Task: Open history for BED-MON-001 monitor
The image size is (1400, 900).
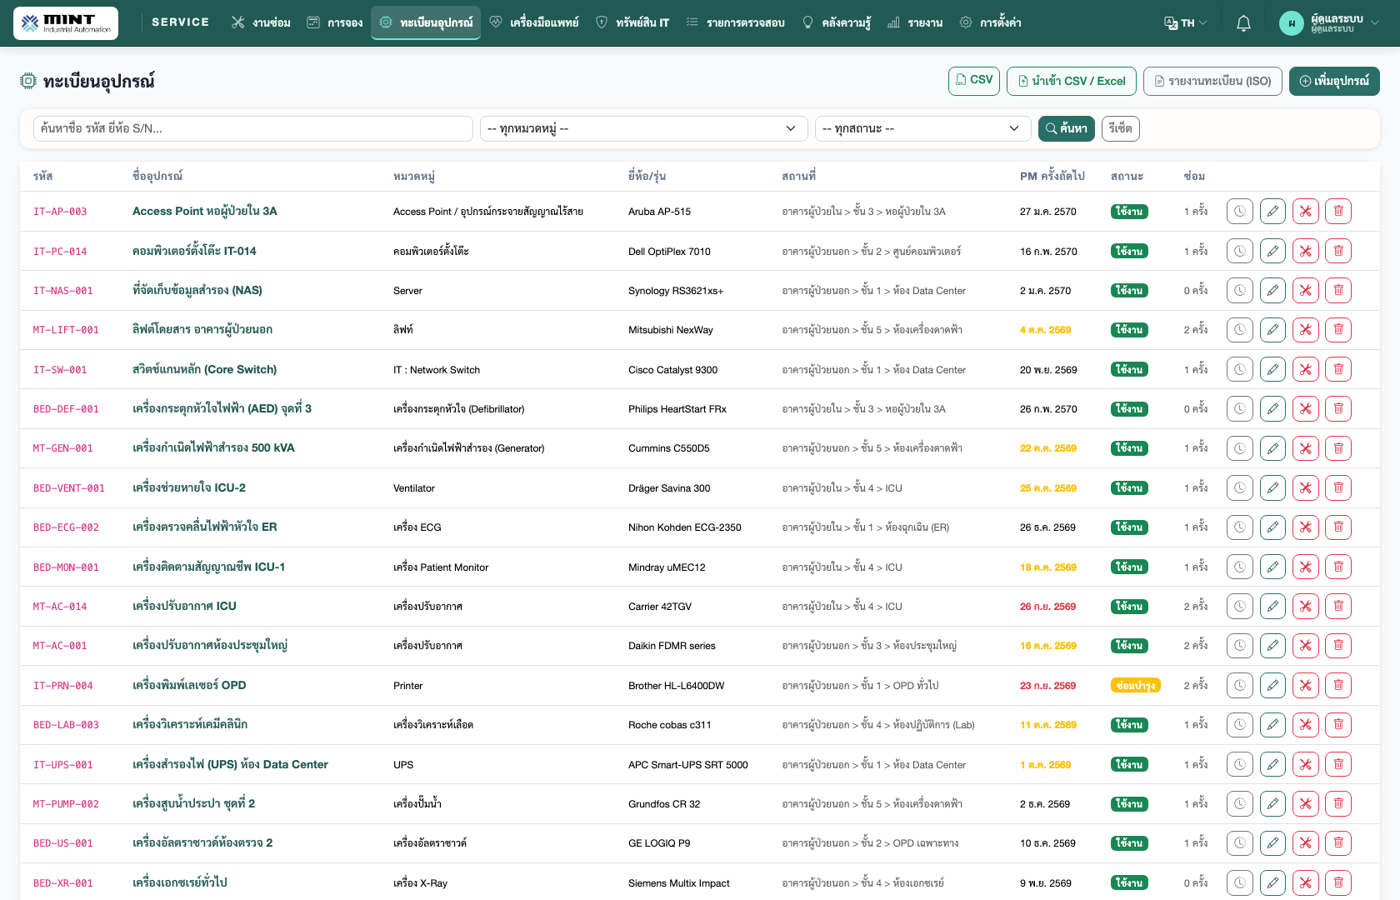Action: pos(1239,567)
